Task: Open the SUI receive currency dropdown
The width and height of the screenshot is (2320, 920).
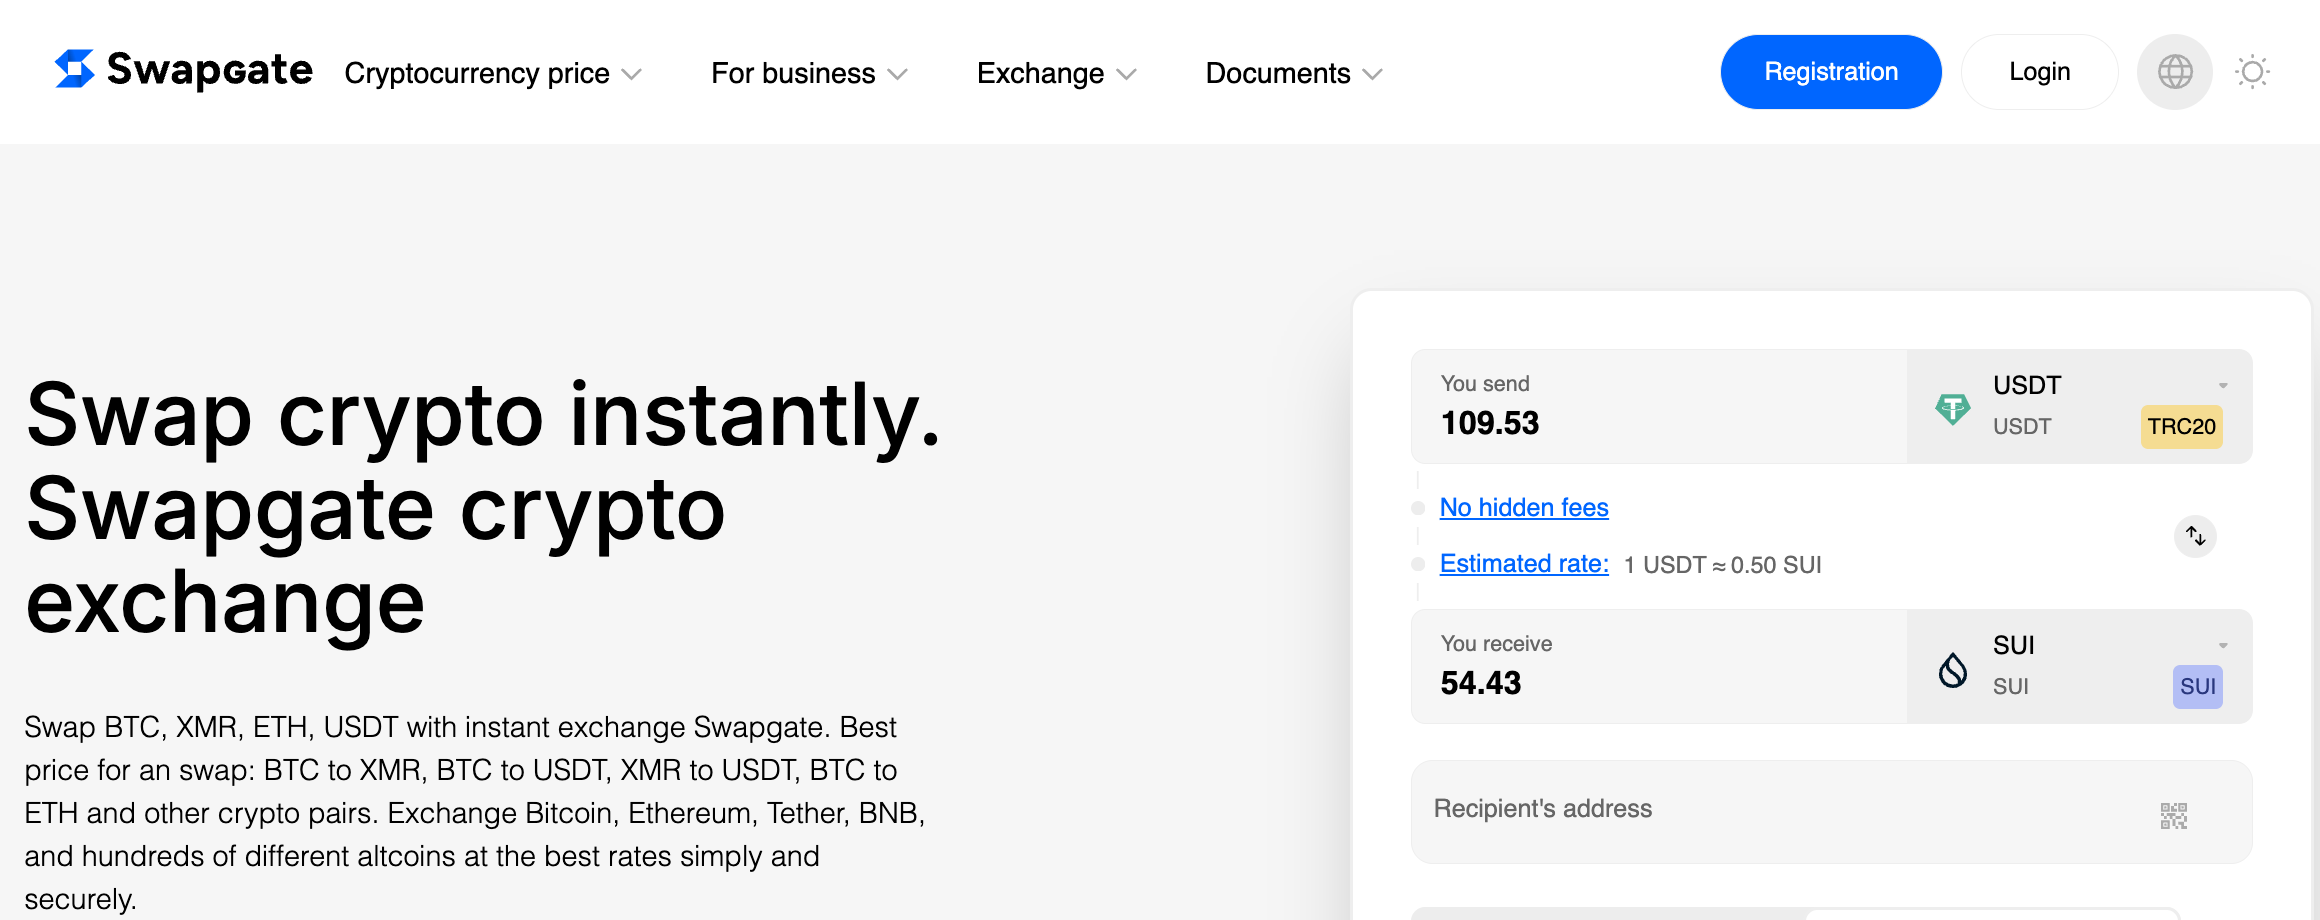Action: click(2222, 646)
